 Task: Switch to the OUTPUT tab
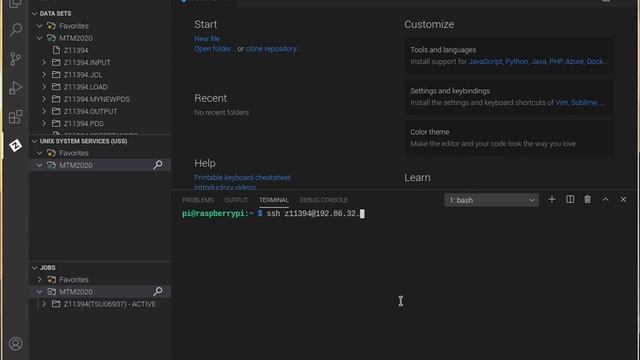[236, 200]
